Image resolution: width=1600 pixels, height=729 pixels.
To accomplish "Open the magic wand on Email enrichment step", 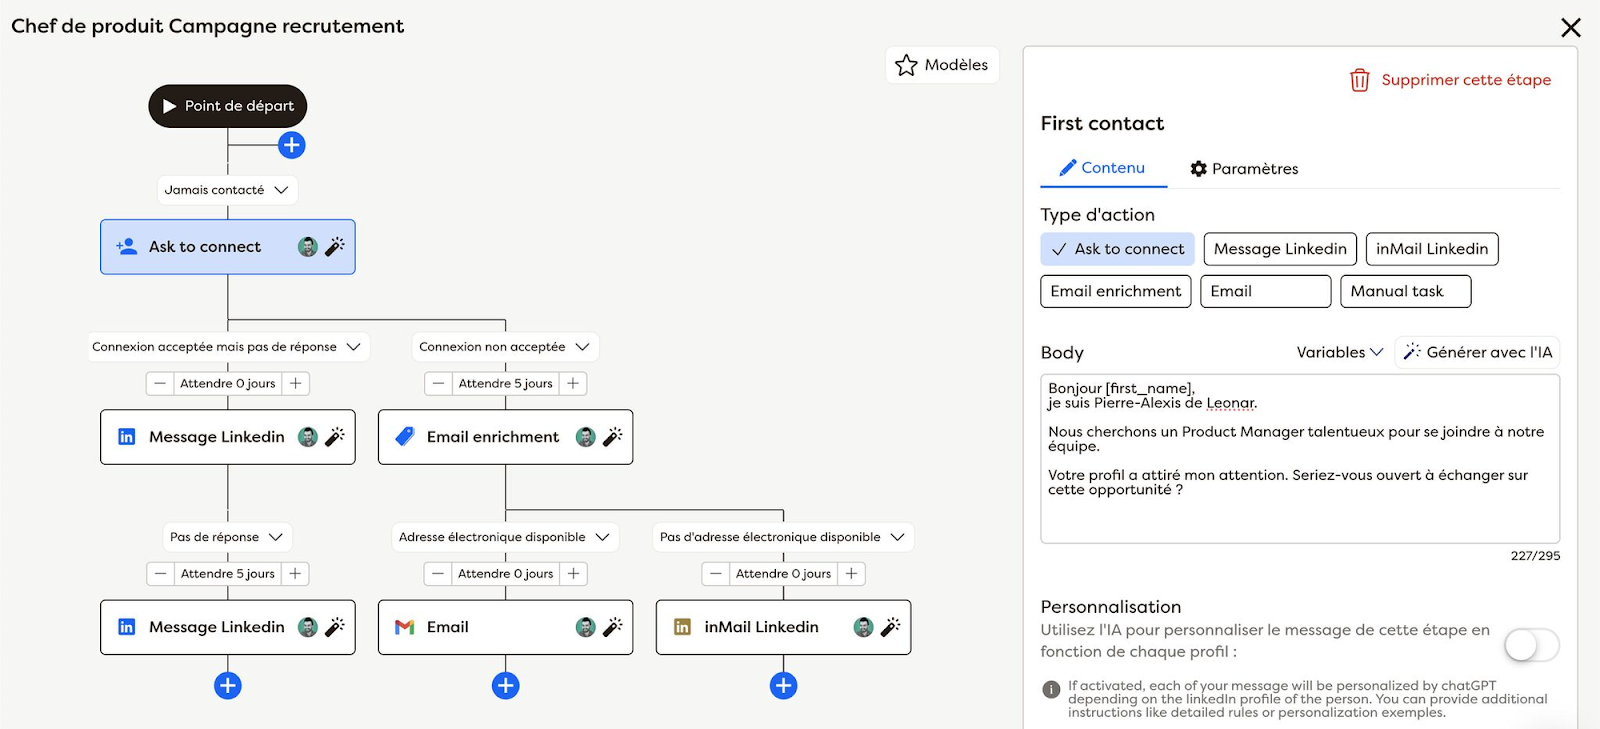I will pyautogui.click(x=613, y=437).
